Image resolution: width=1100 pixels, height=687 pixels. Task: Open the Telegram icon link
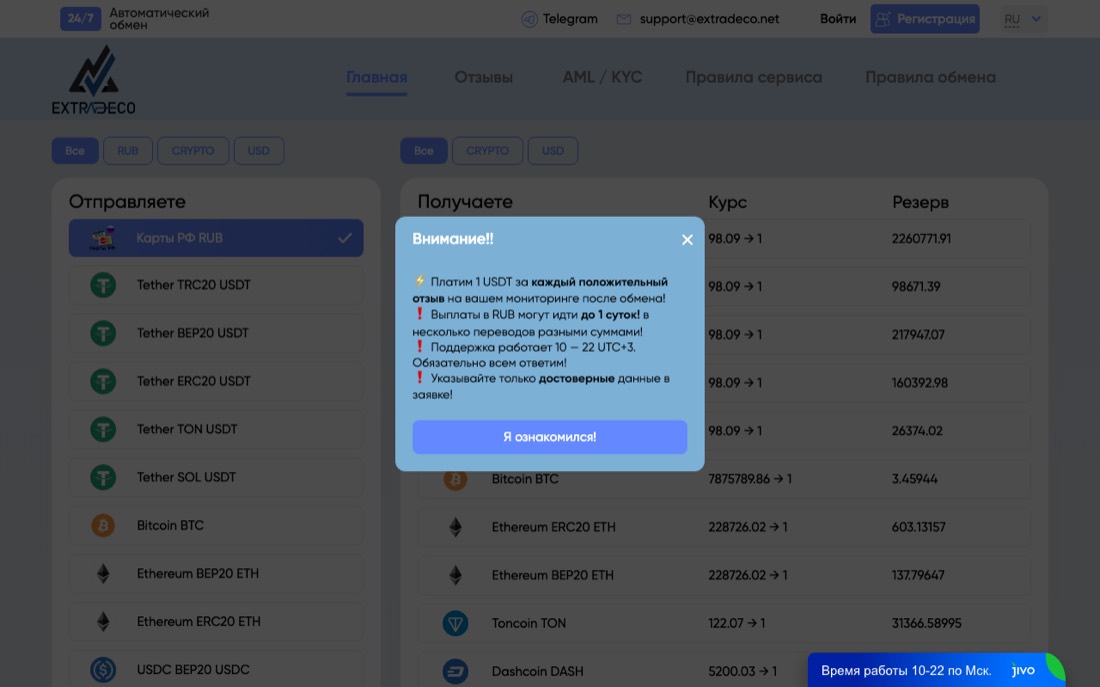tap(530, 19)
